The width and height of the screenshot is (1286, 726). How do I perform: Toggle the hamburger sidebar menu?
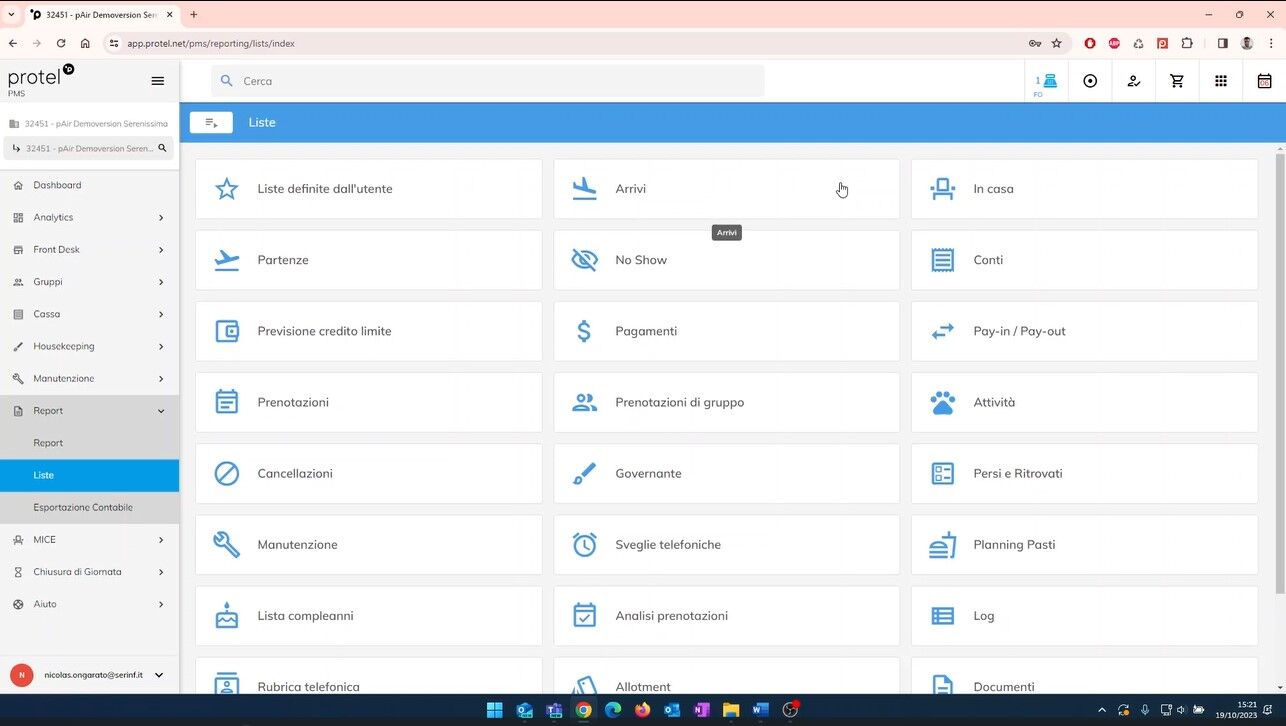[x=157, y=81]
